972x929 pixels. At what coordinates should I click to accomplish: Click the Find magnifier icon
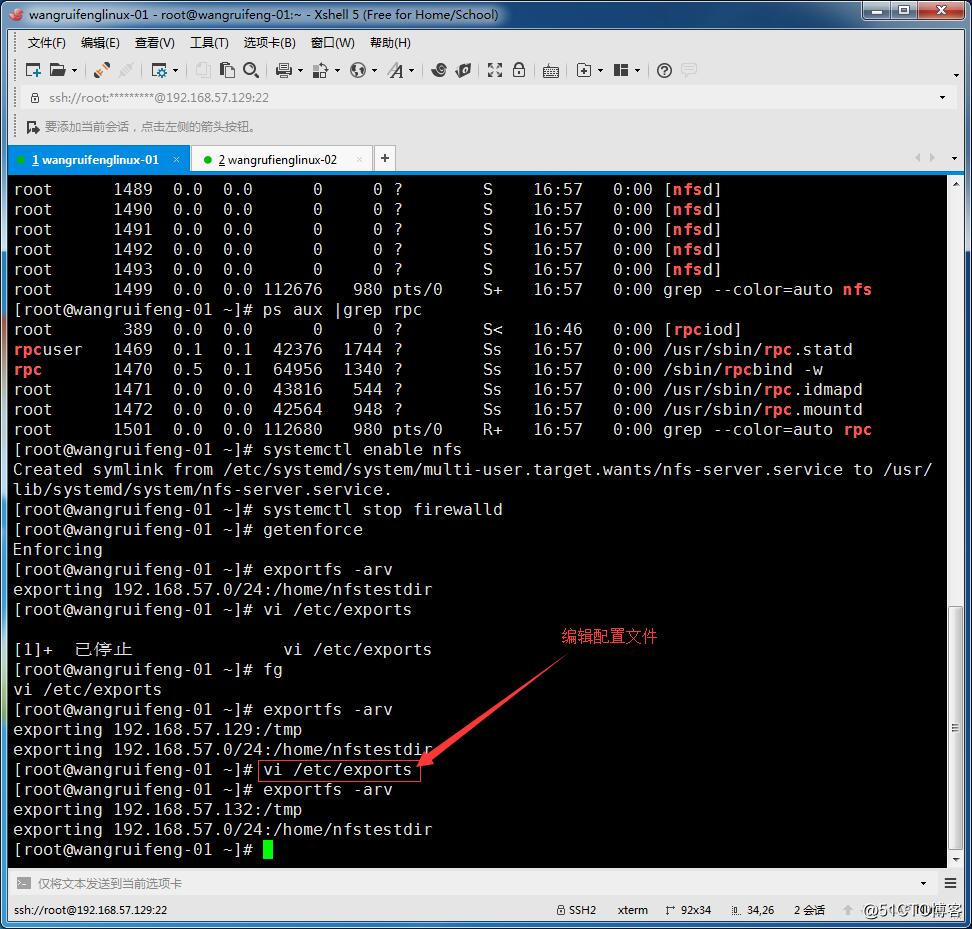pos(250,70)
